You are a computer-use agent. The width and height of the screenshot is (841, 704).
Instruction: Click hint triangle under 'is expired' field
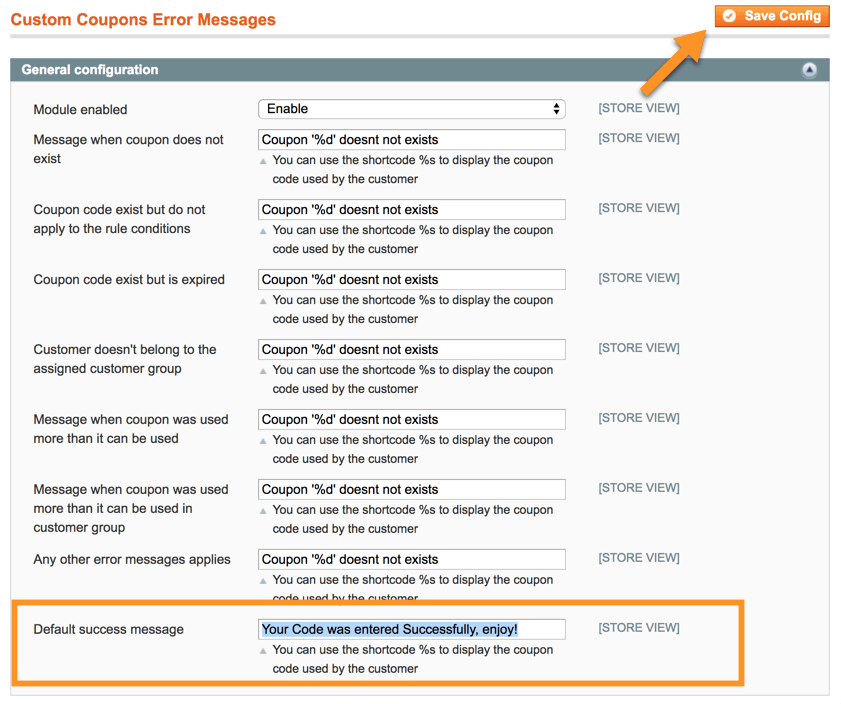(x=264, y=301)
